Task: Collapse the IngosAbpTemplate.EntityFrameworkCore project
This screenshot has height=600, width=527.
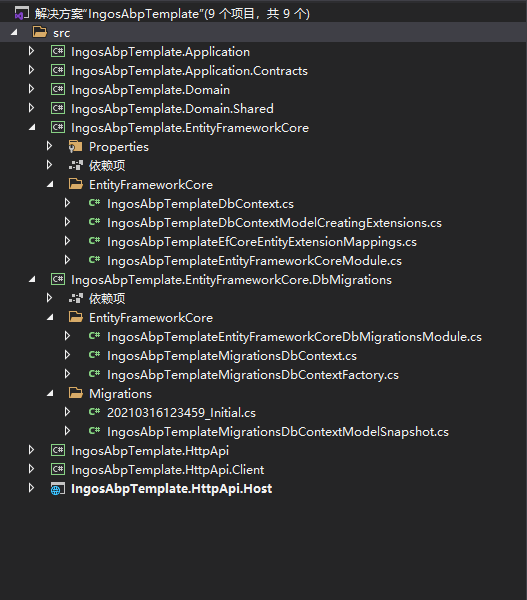Action: click(32, 127)
